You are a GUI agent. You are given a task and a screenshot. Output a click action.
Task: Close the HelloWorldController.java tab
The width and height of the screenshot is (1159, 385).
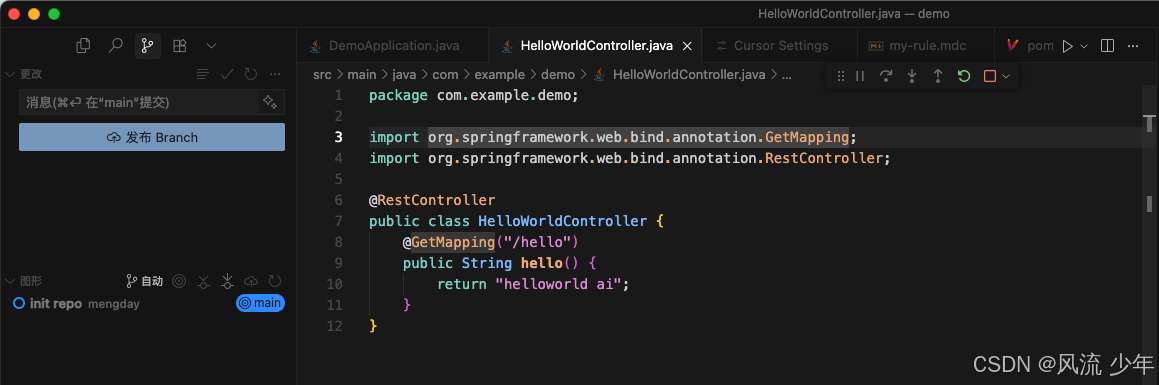687,46
